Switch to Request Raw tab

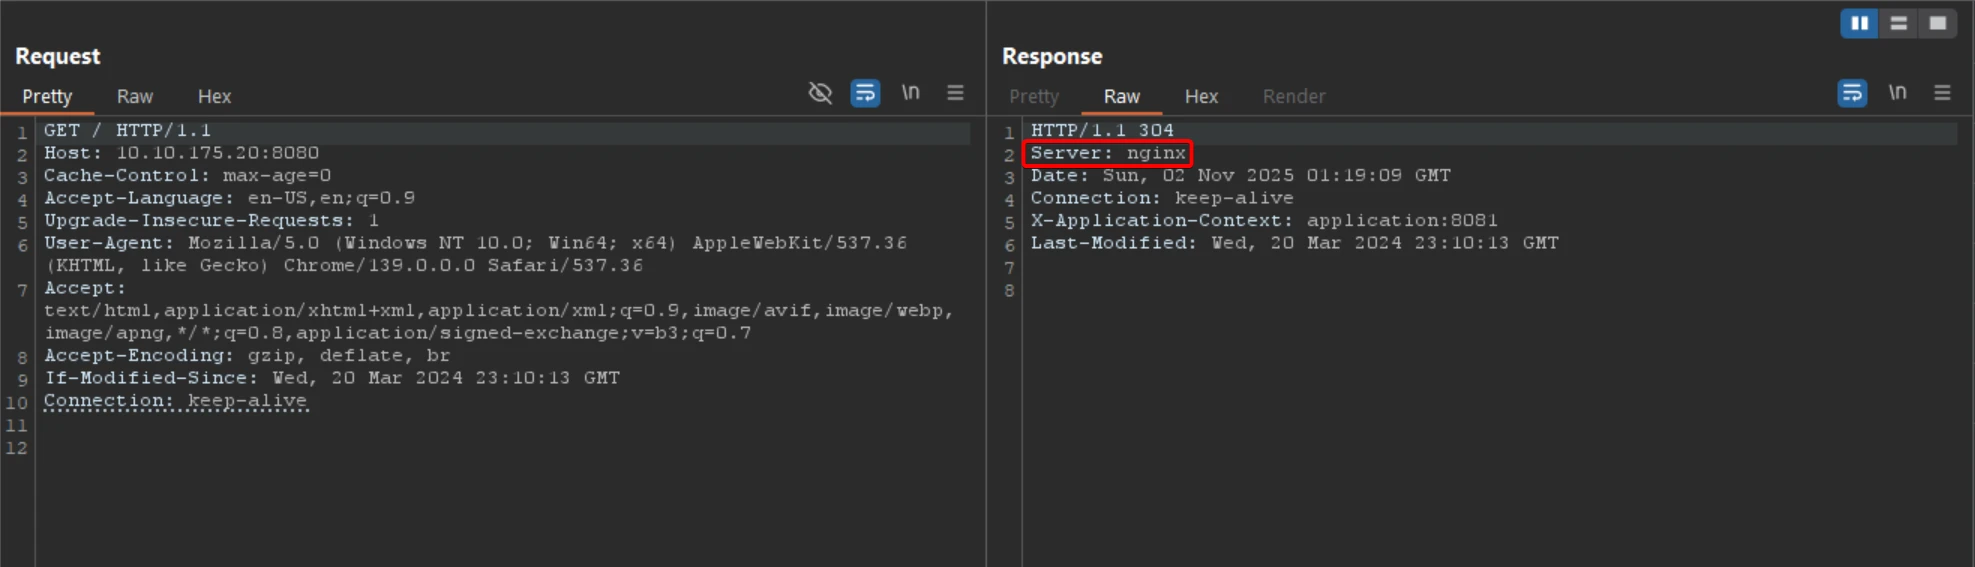click(x=135, y=96)
